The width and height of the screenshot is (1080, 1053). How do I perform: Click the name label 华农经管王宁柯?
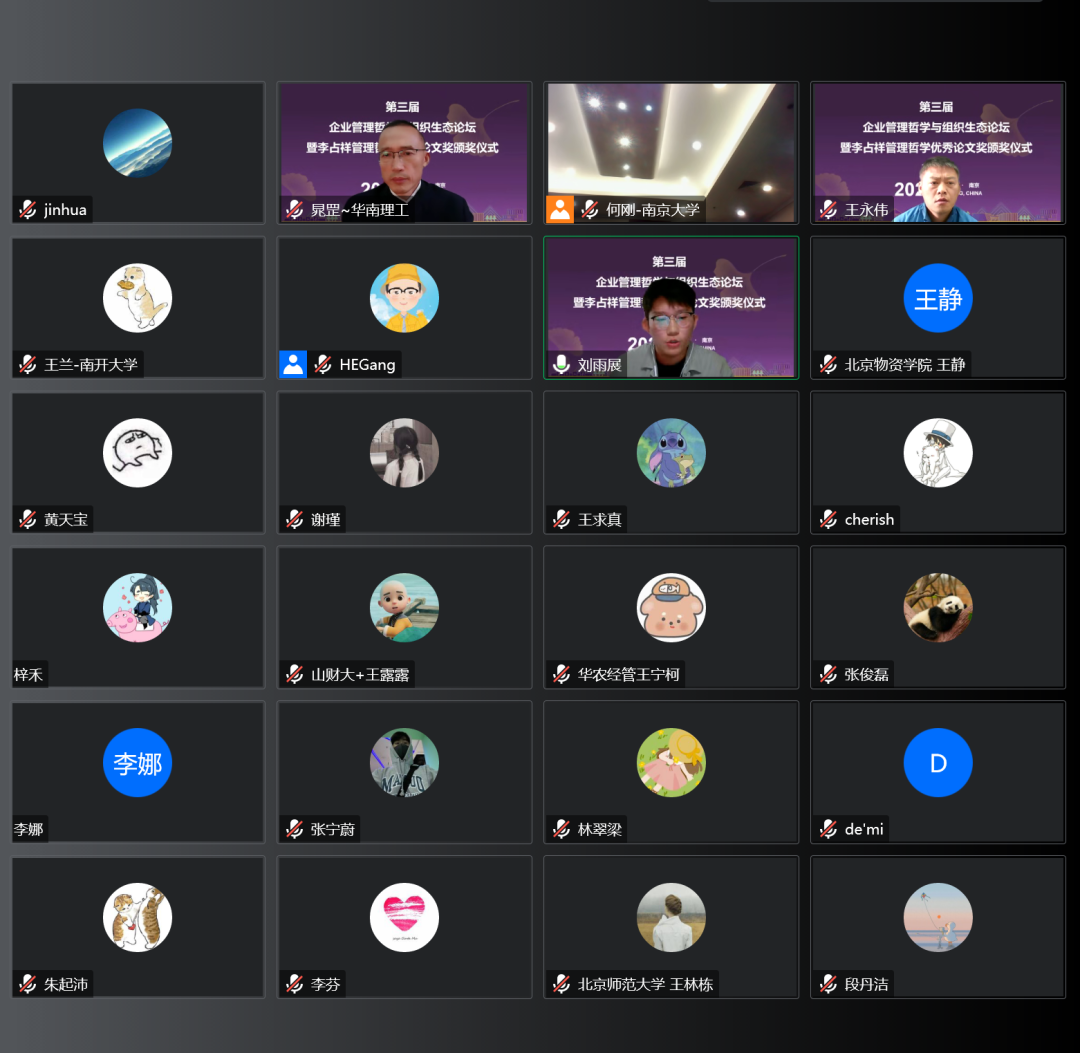point(628,674)
